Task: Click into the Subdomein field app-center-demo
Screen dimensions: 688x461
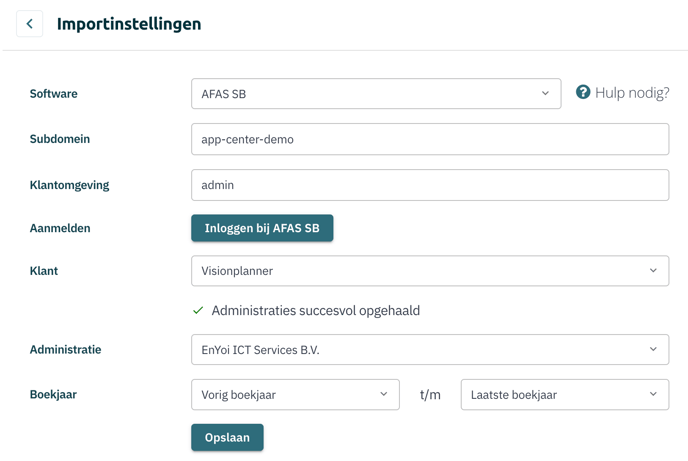Action: 430,139
